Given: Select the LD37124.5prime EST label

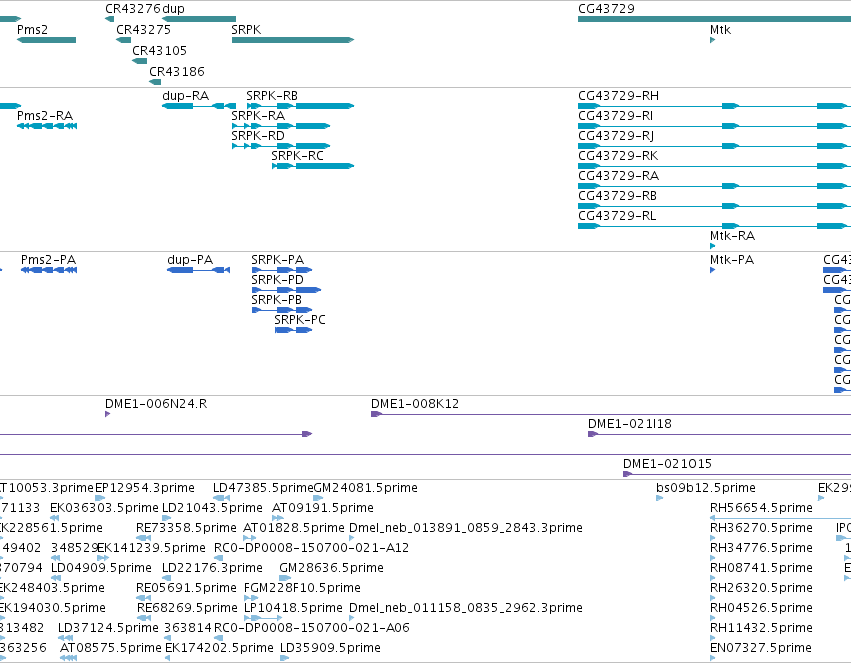Looking at the screenshot, I should coord(109,628).
